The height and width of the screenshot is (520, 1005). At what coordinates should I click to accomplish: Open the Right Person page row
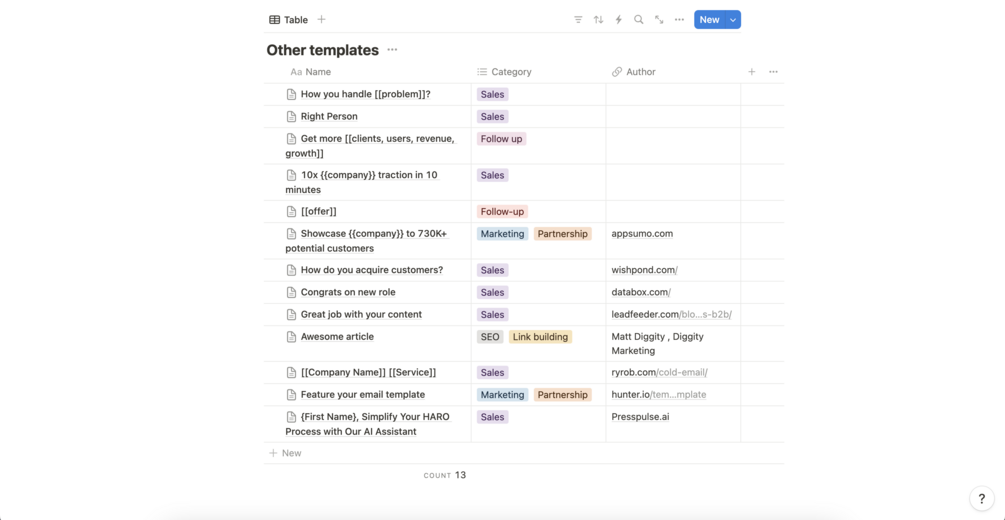[329, 117]
